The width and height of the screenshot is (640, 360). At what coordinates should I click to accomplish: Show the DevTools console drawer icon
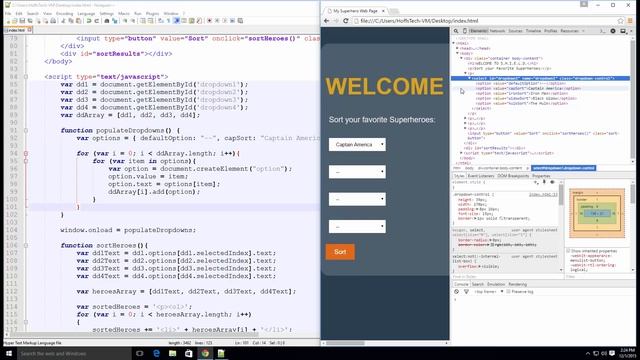tap(602, 31)
